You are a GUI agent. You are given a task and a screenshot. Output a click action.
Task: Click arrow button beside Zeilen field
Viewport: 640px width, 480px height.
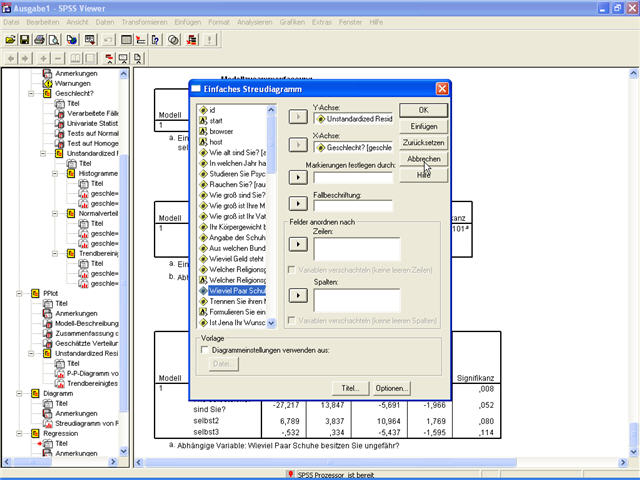(x=298, y=243)
